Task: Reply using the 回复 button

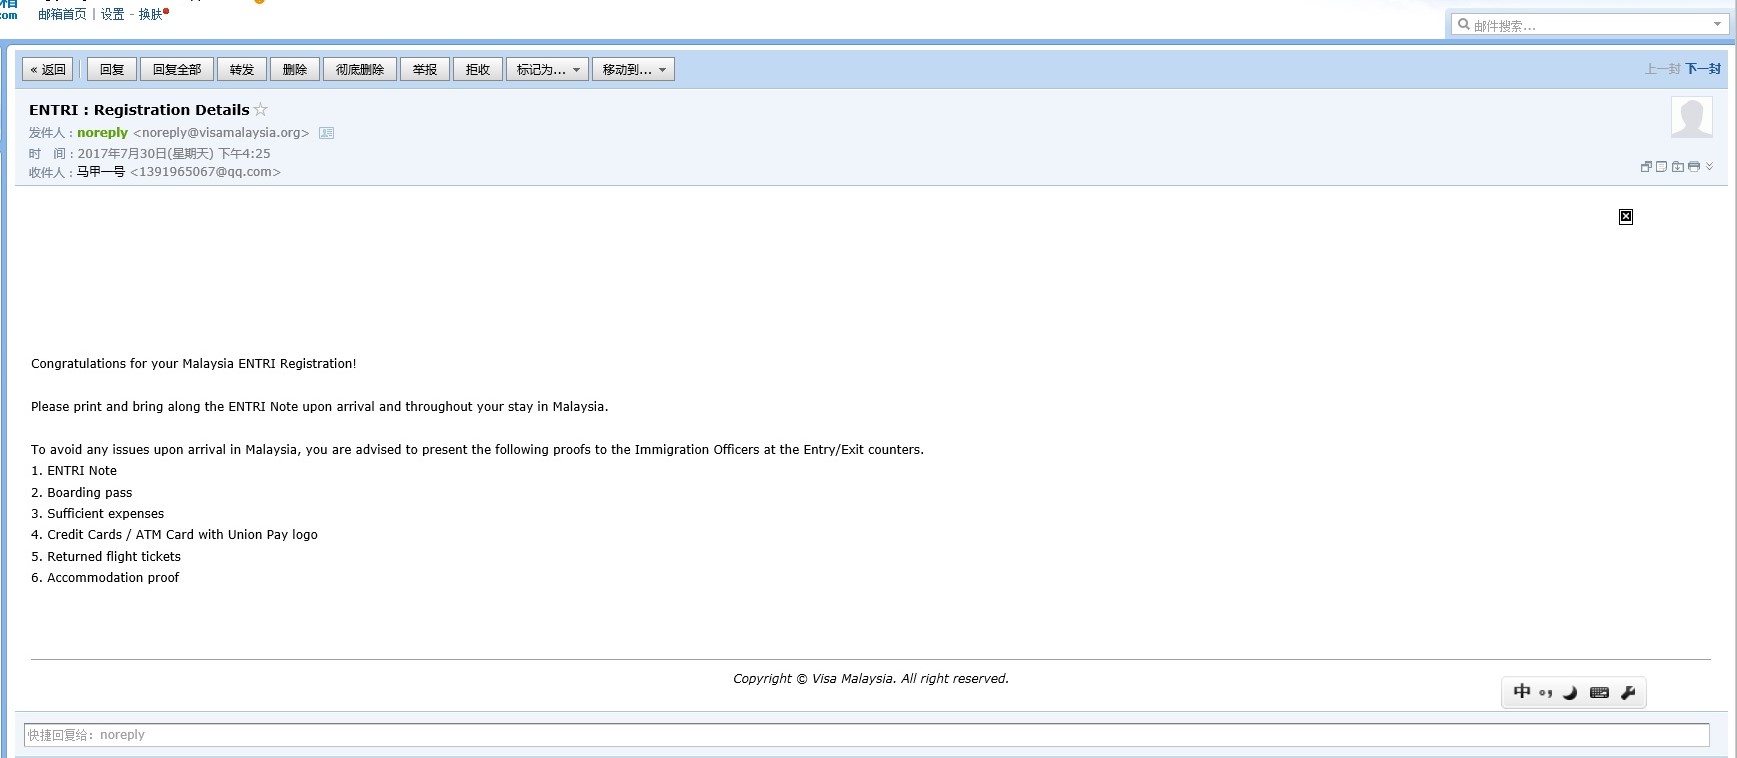Action: click(x=112, y=69)
